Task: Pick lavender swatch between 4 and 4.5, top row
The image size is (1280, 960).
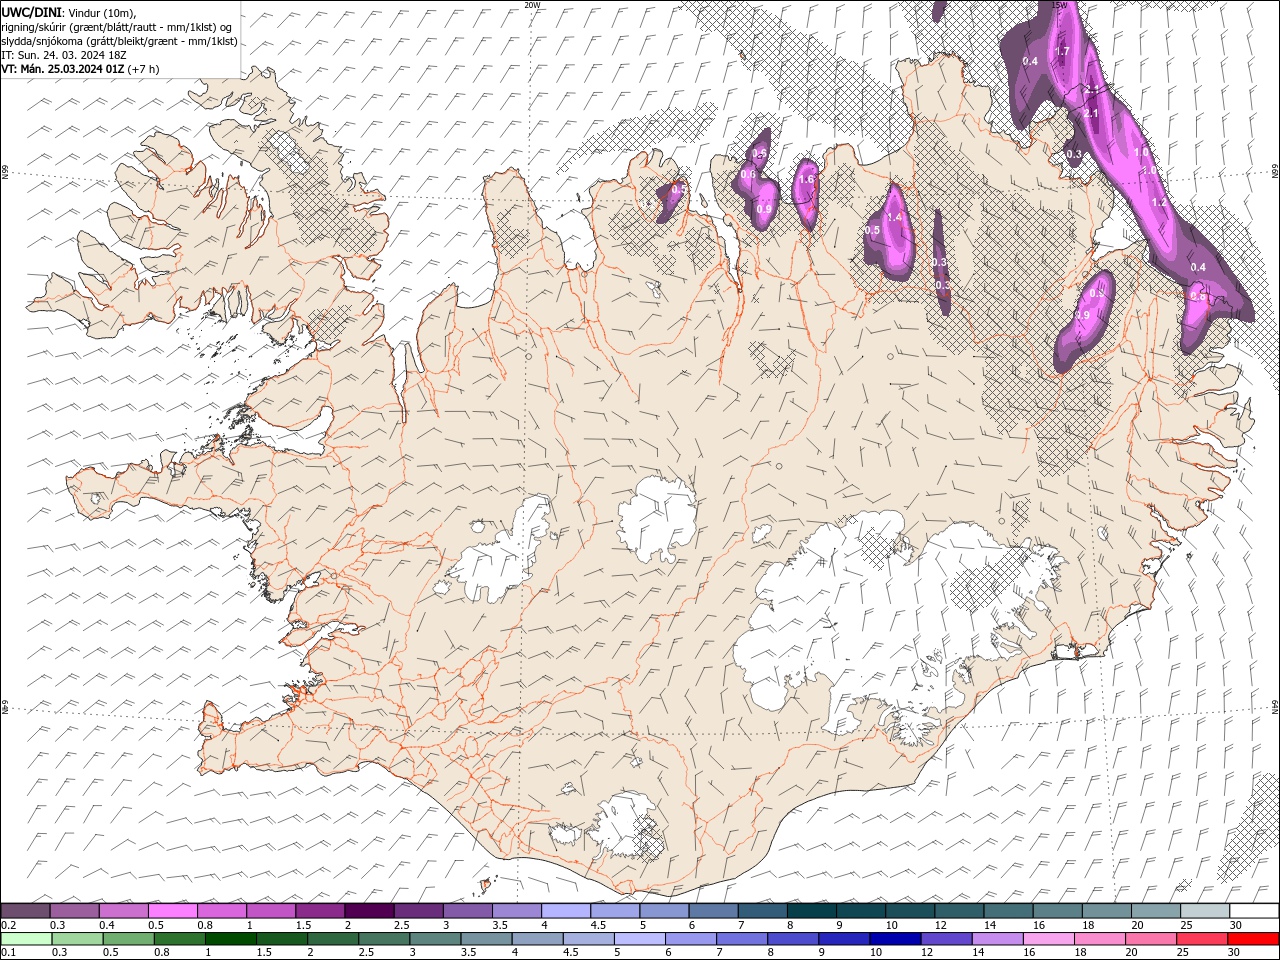Action: 565,911
